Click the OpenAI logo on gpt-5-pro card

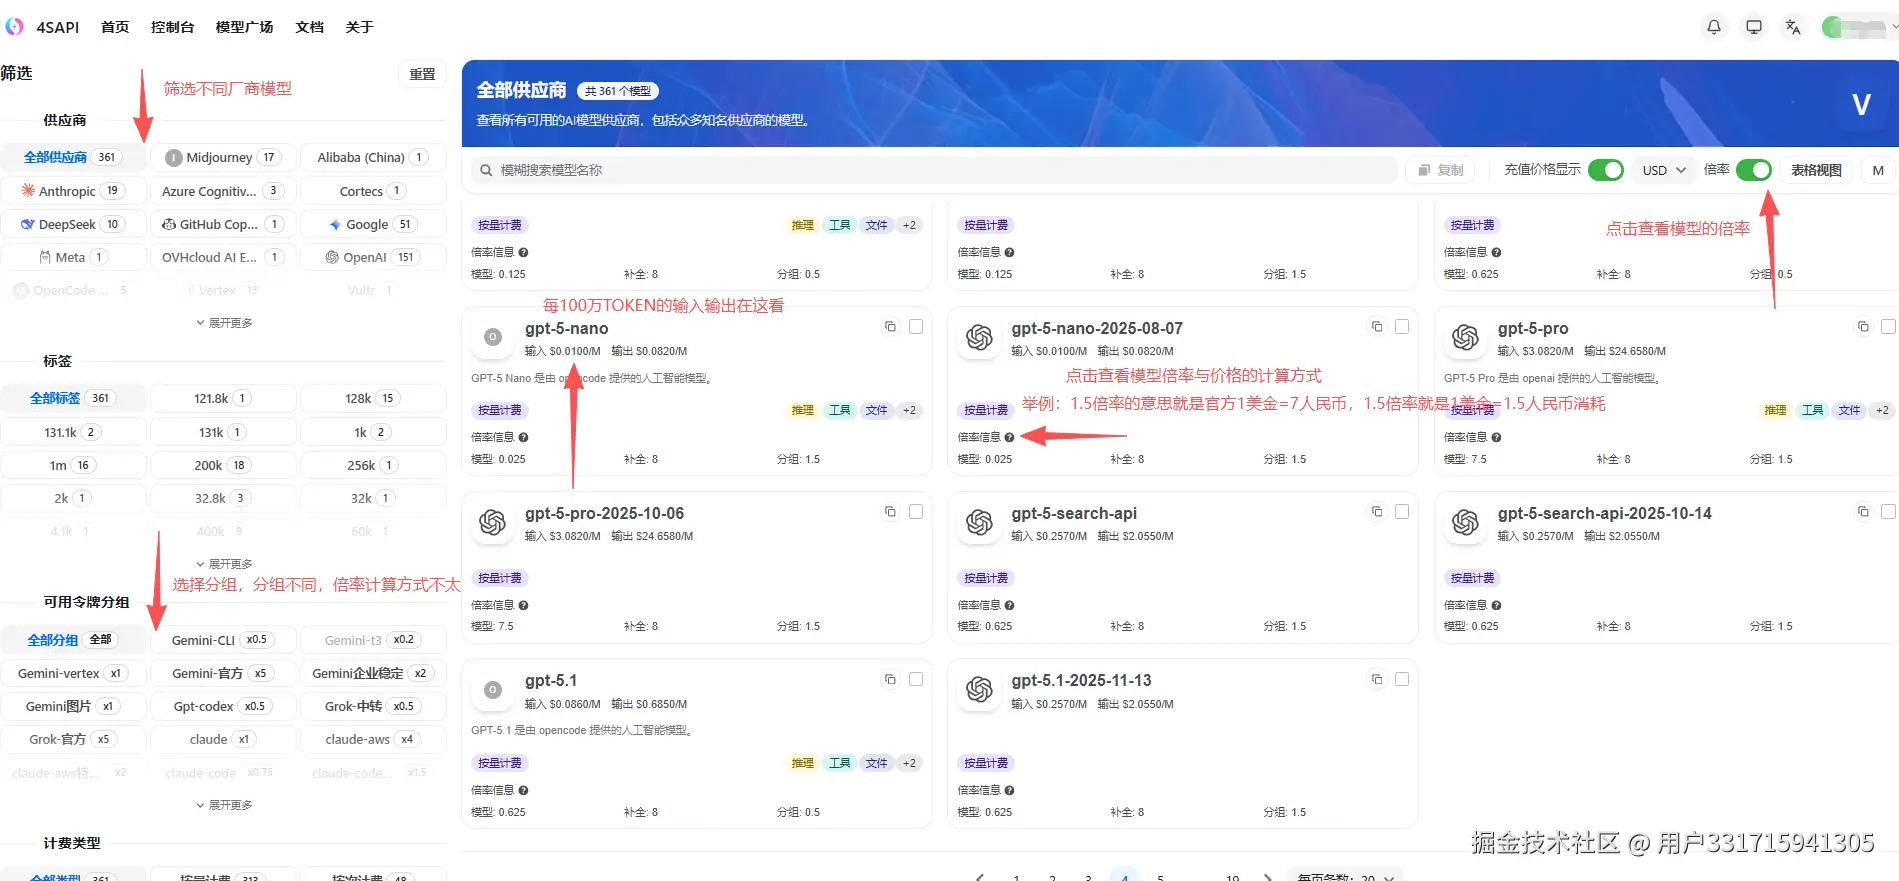[1466, 338]
